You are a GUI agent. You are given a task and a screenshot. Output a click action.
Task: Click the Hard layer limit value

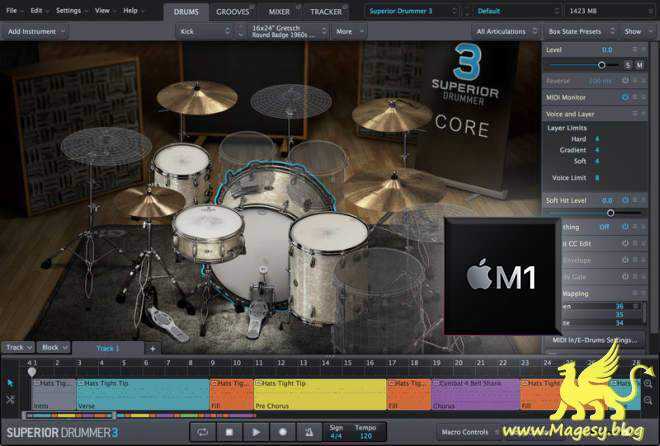(x=597, y=139)
